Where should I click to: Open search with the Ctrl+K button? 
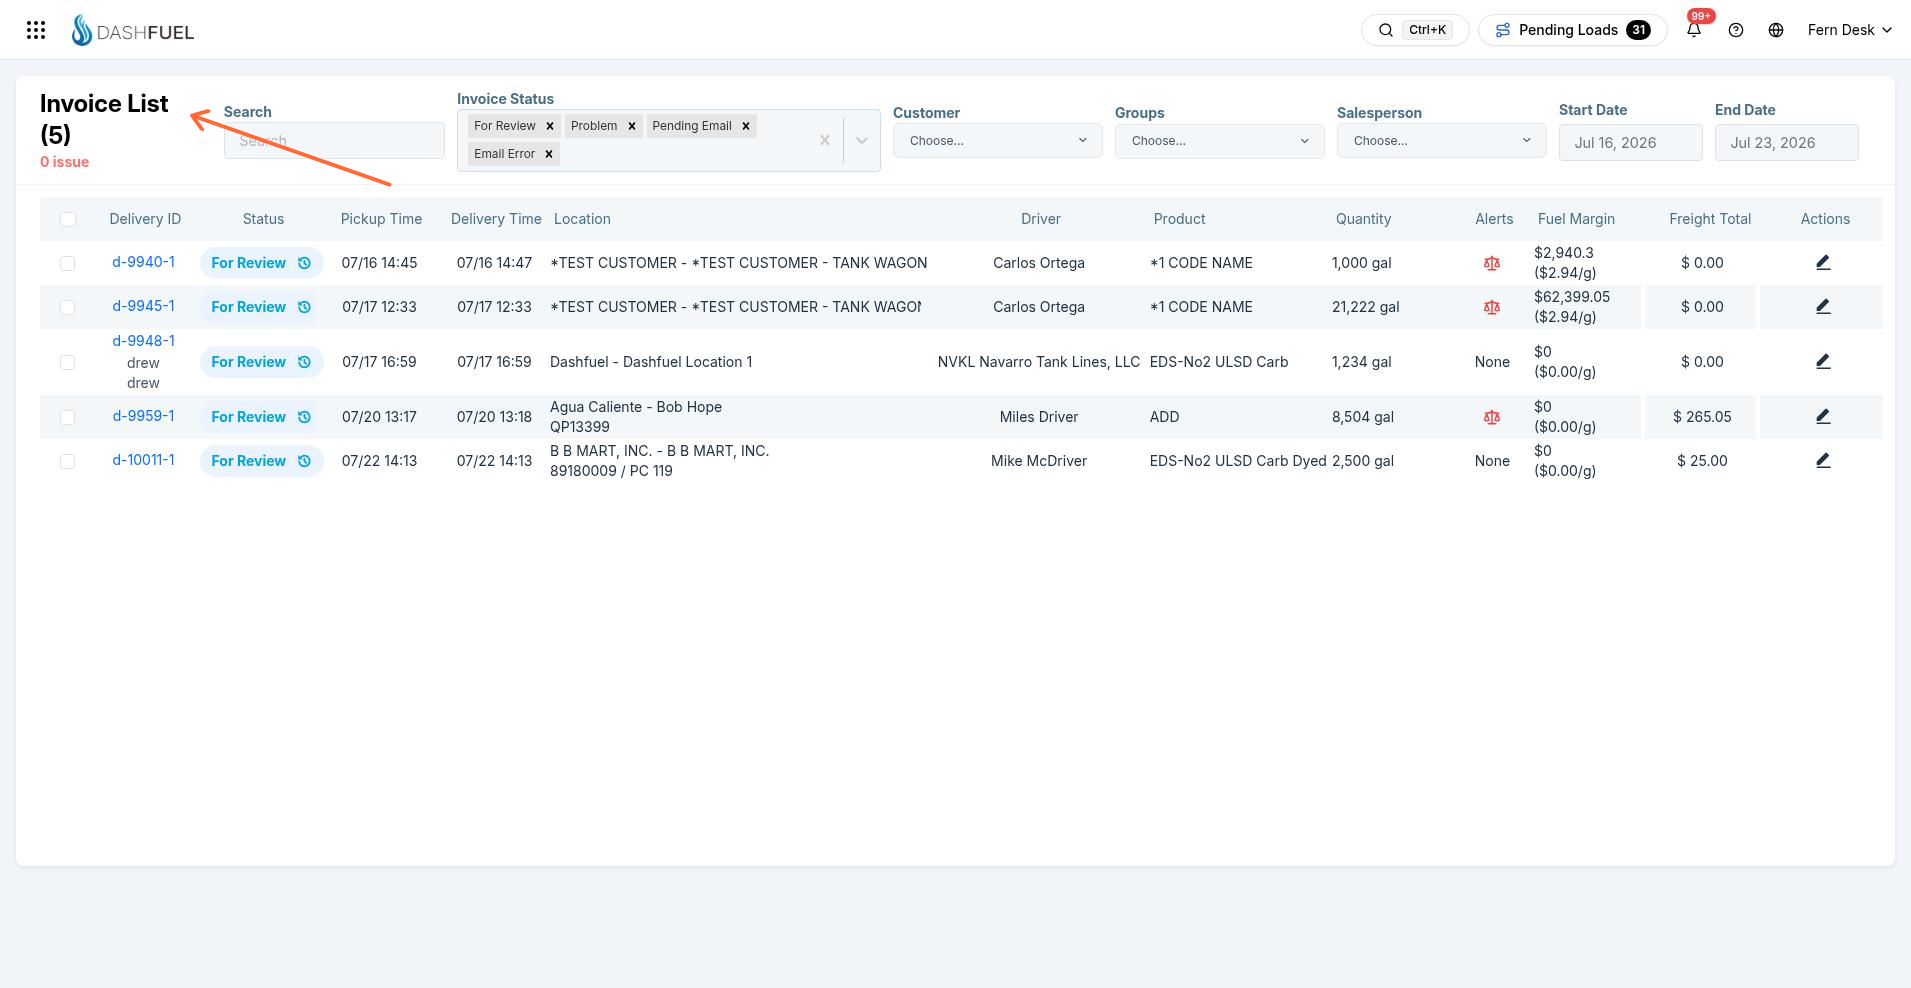point(1415,30)
